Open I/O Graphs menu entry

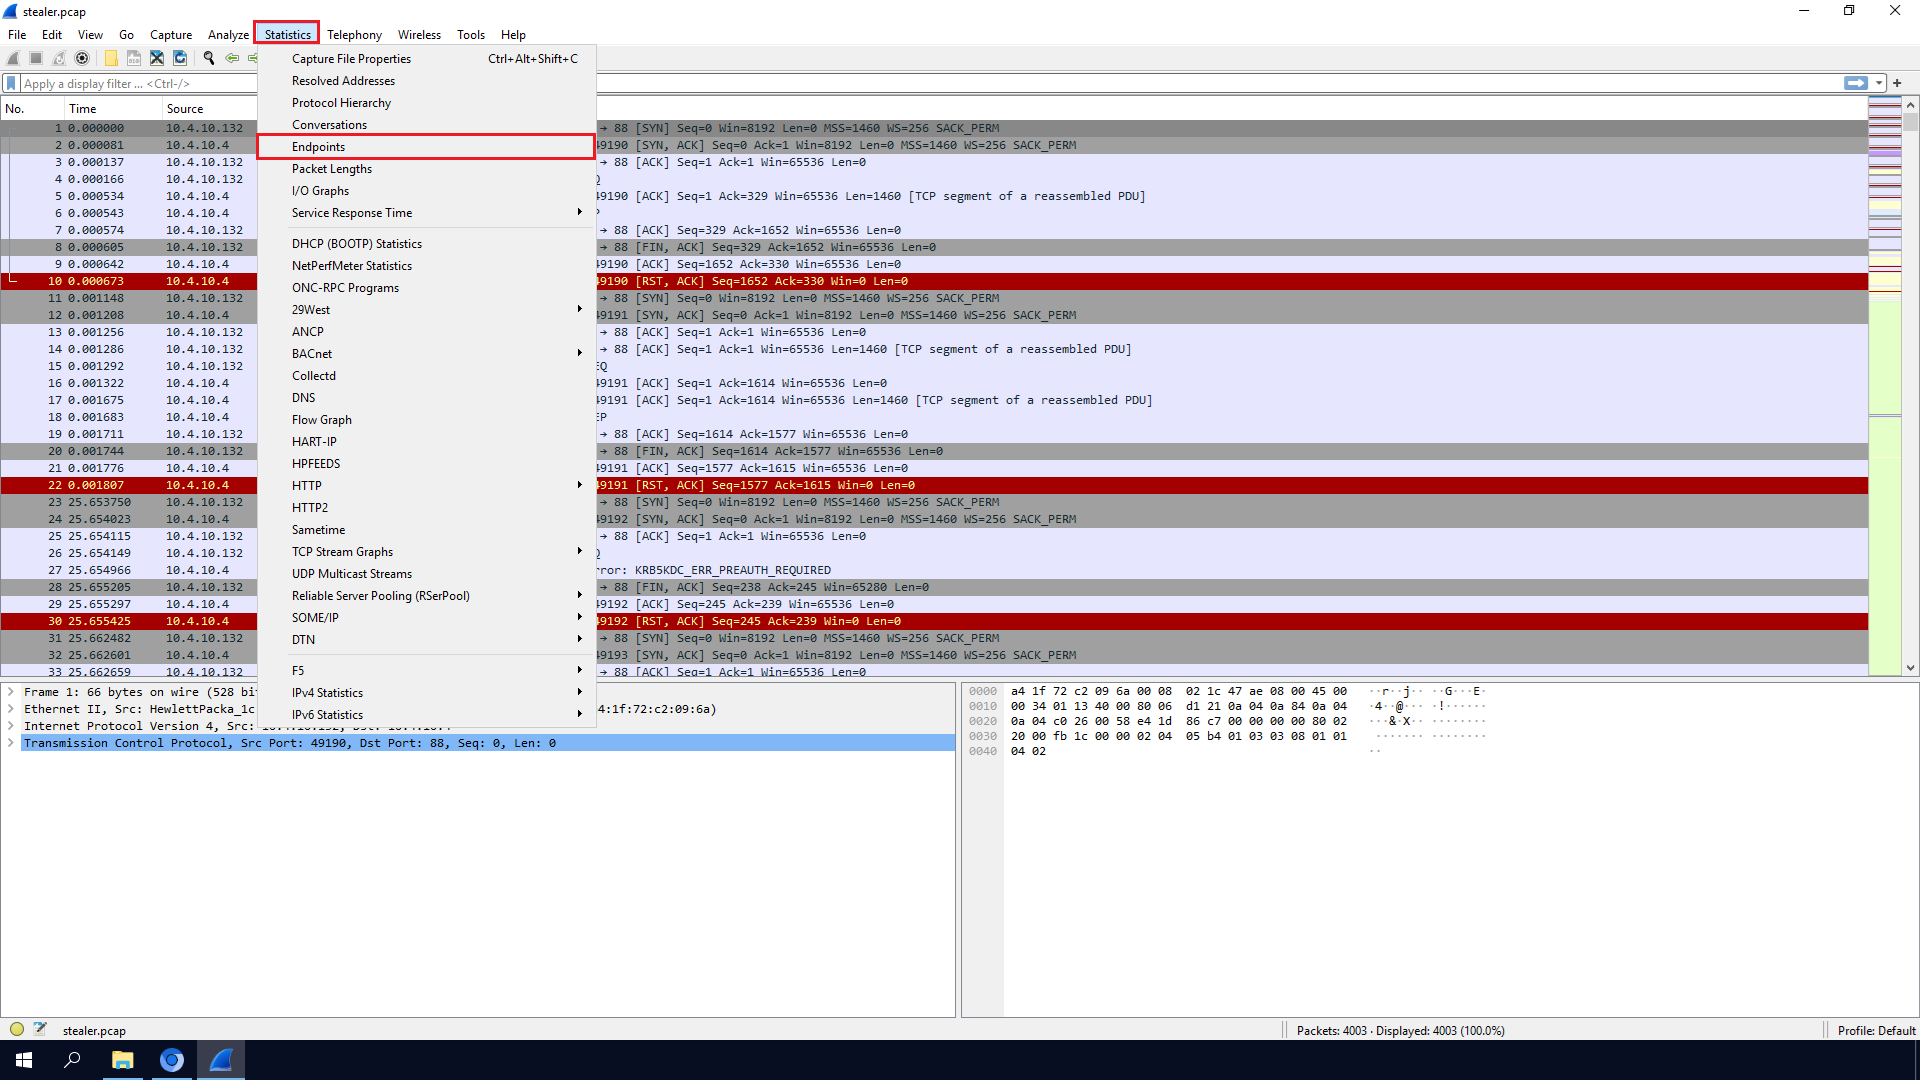pyautogui.click(x=427, y=191)
